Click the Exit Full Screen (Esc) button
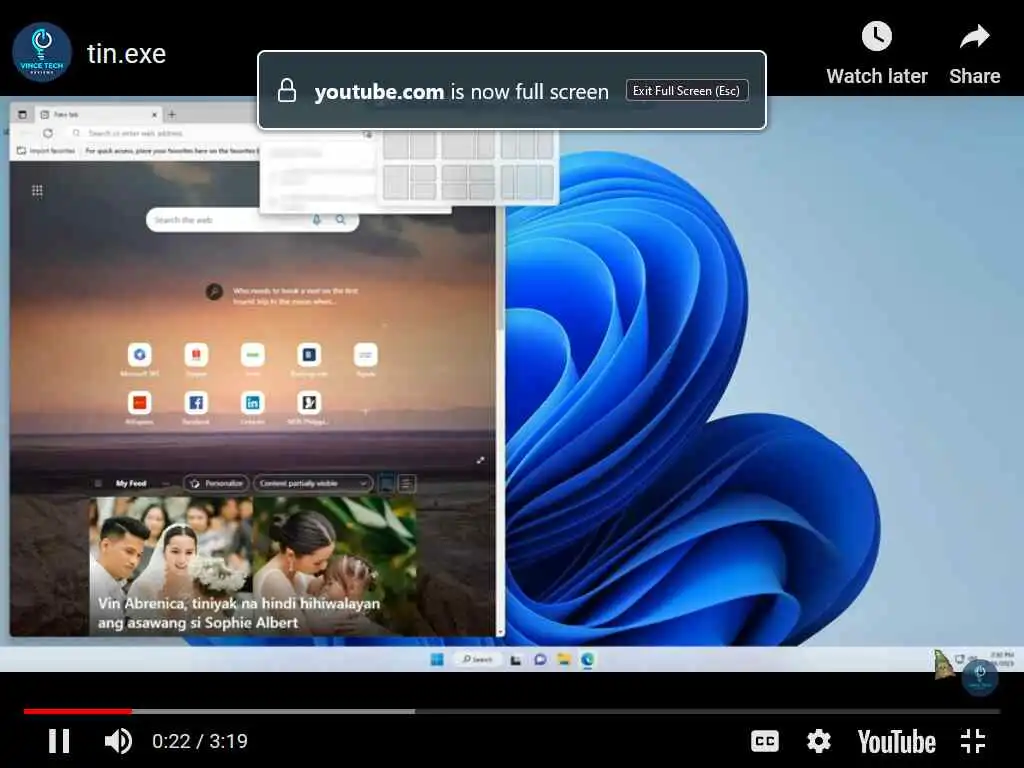The height and width of the screenshot is (768, 1024). coord(686,91)
